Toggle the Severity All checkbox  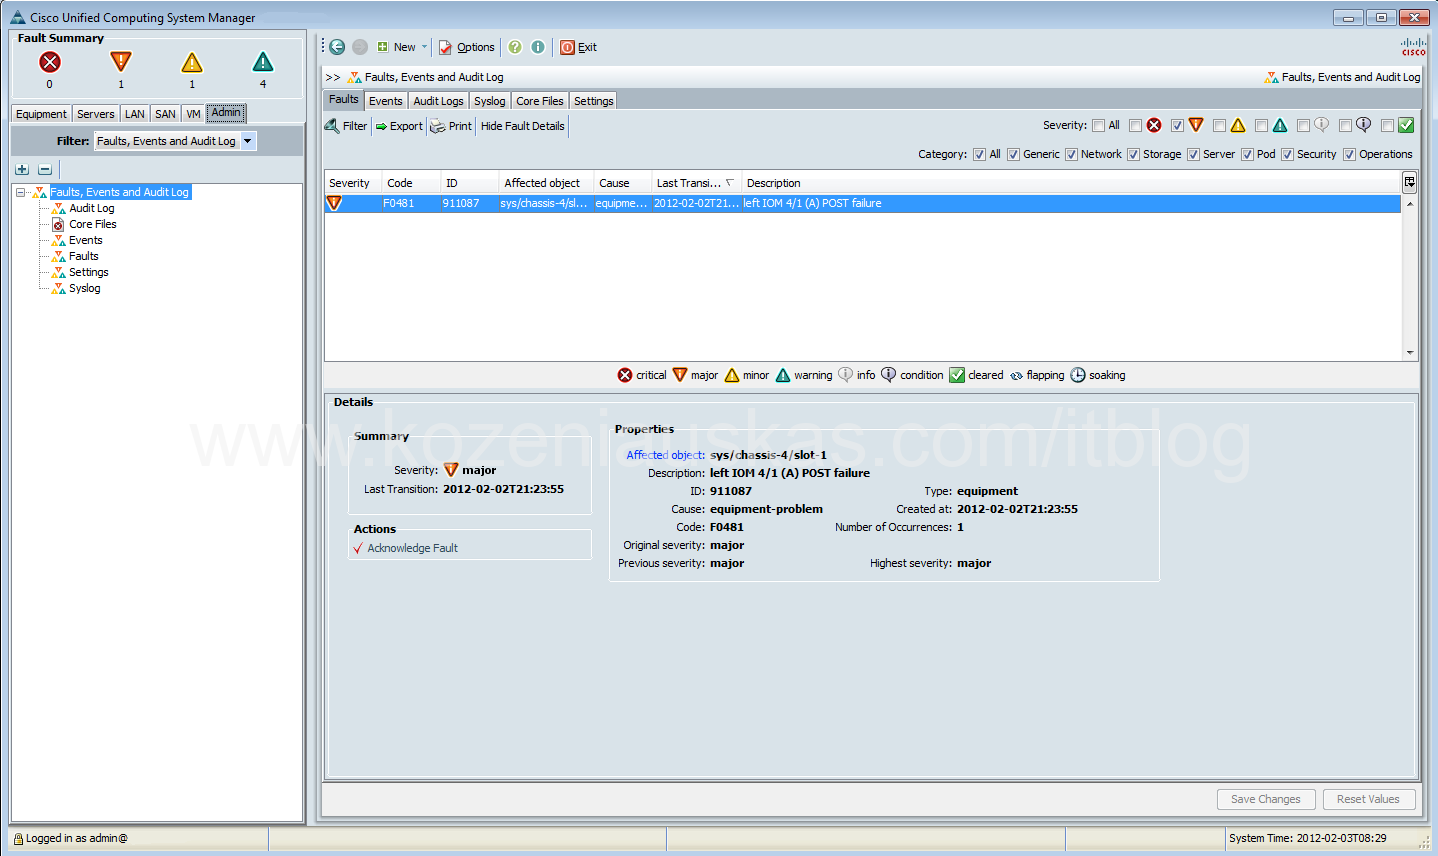1099,125
